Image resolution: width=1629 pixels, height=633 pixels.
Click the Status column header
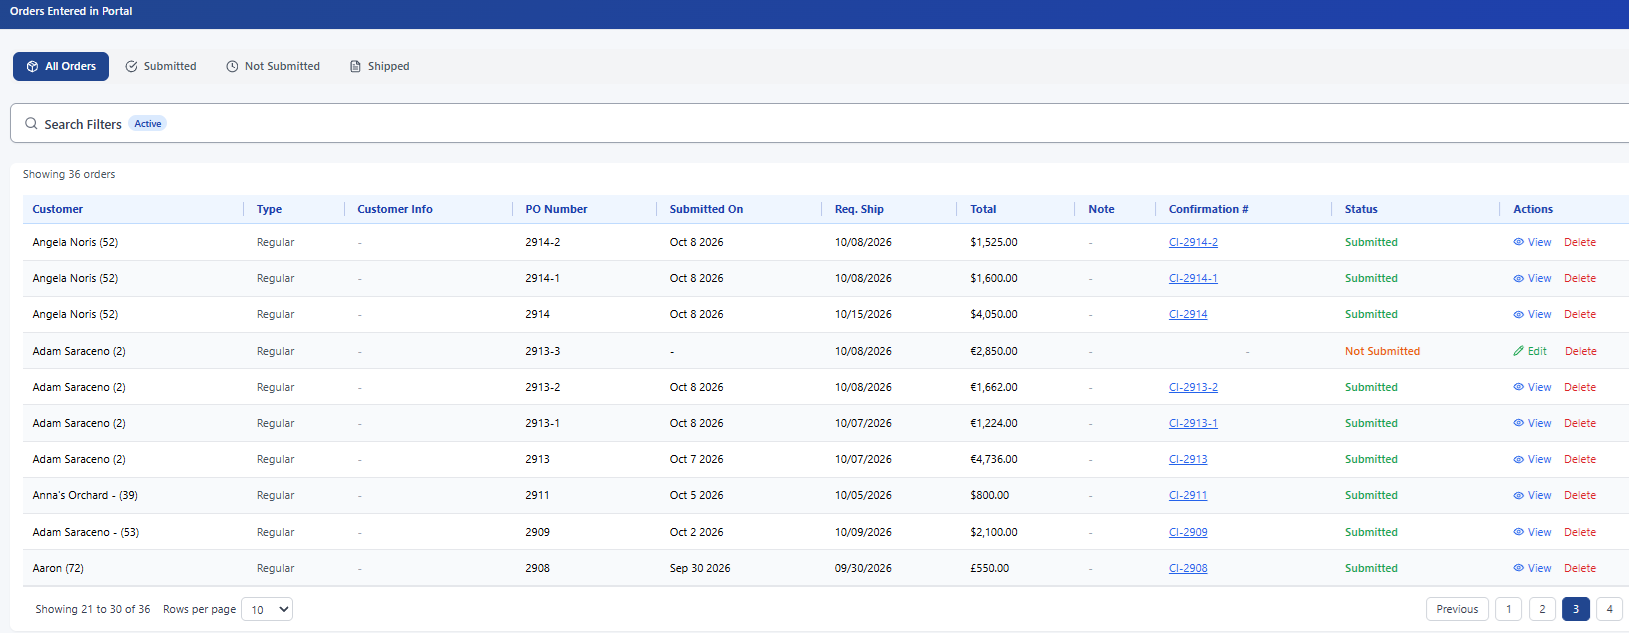[x=1361, y=209]
